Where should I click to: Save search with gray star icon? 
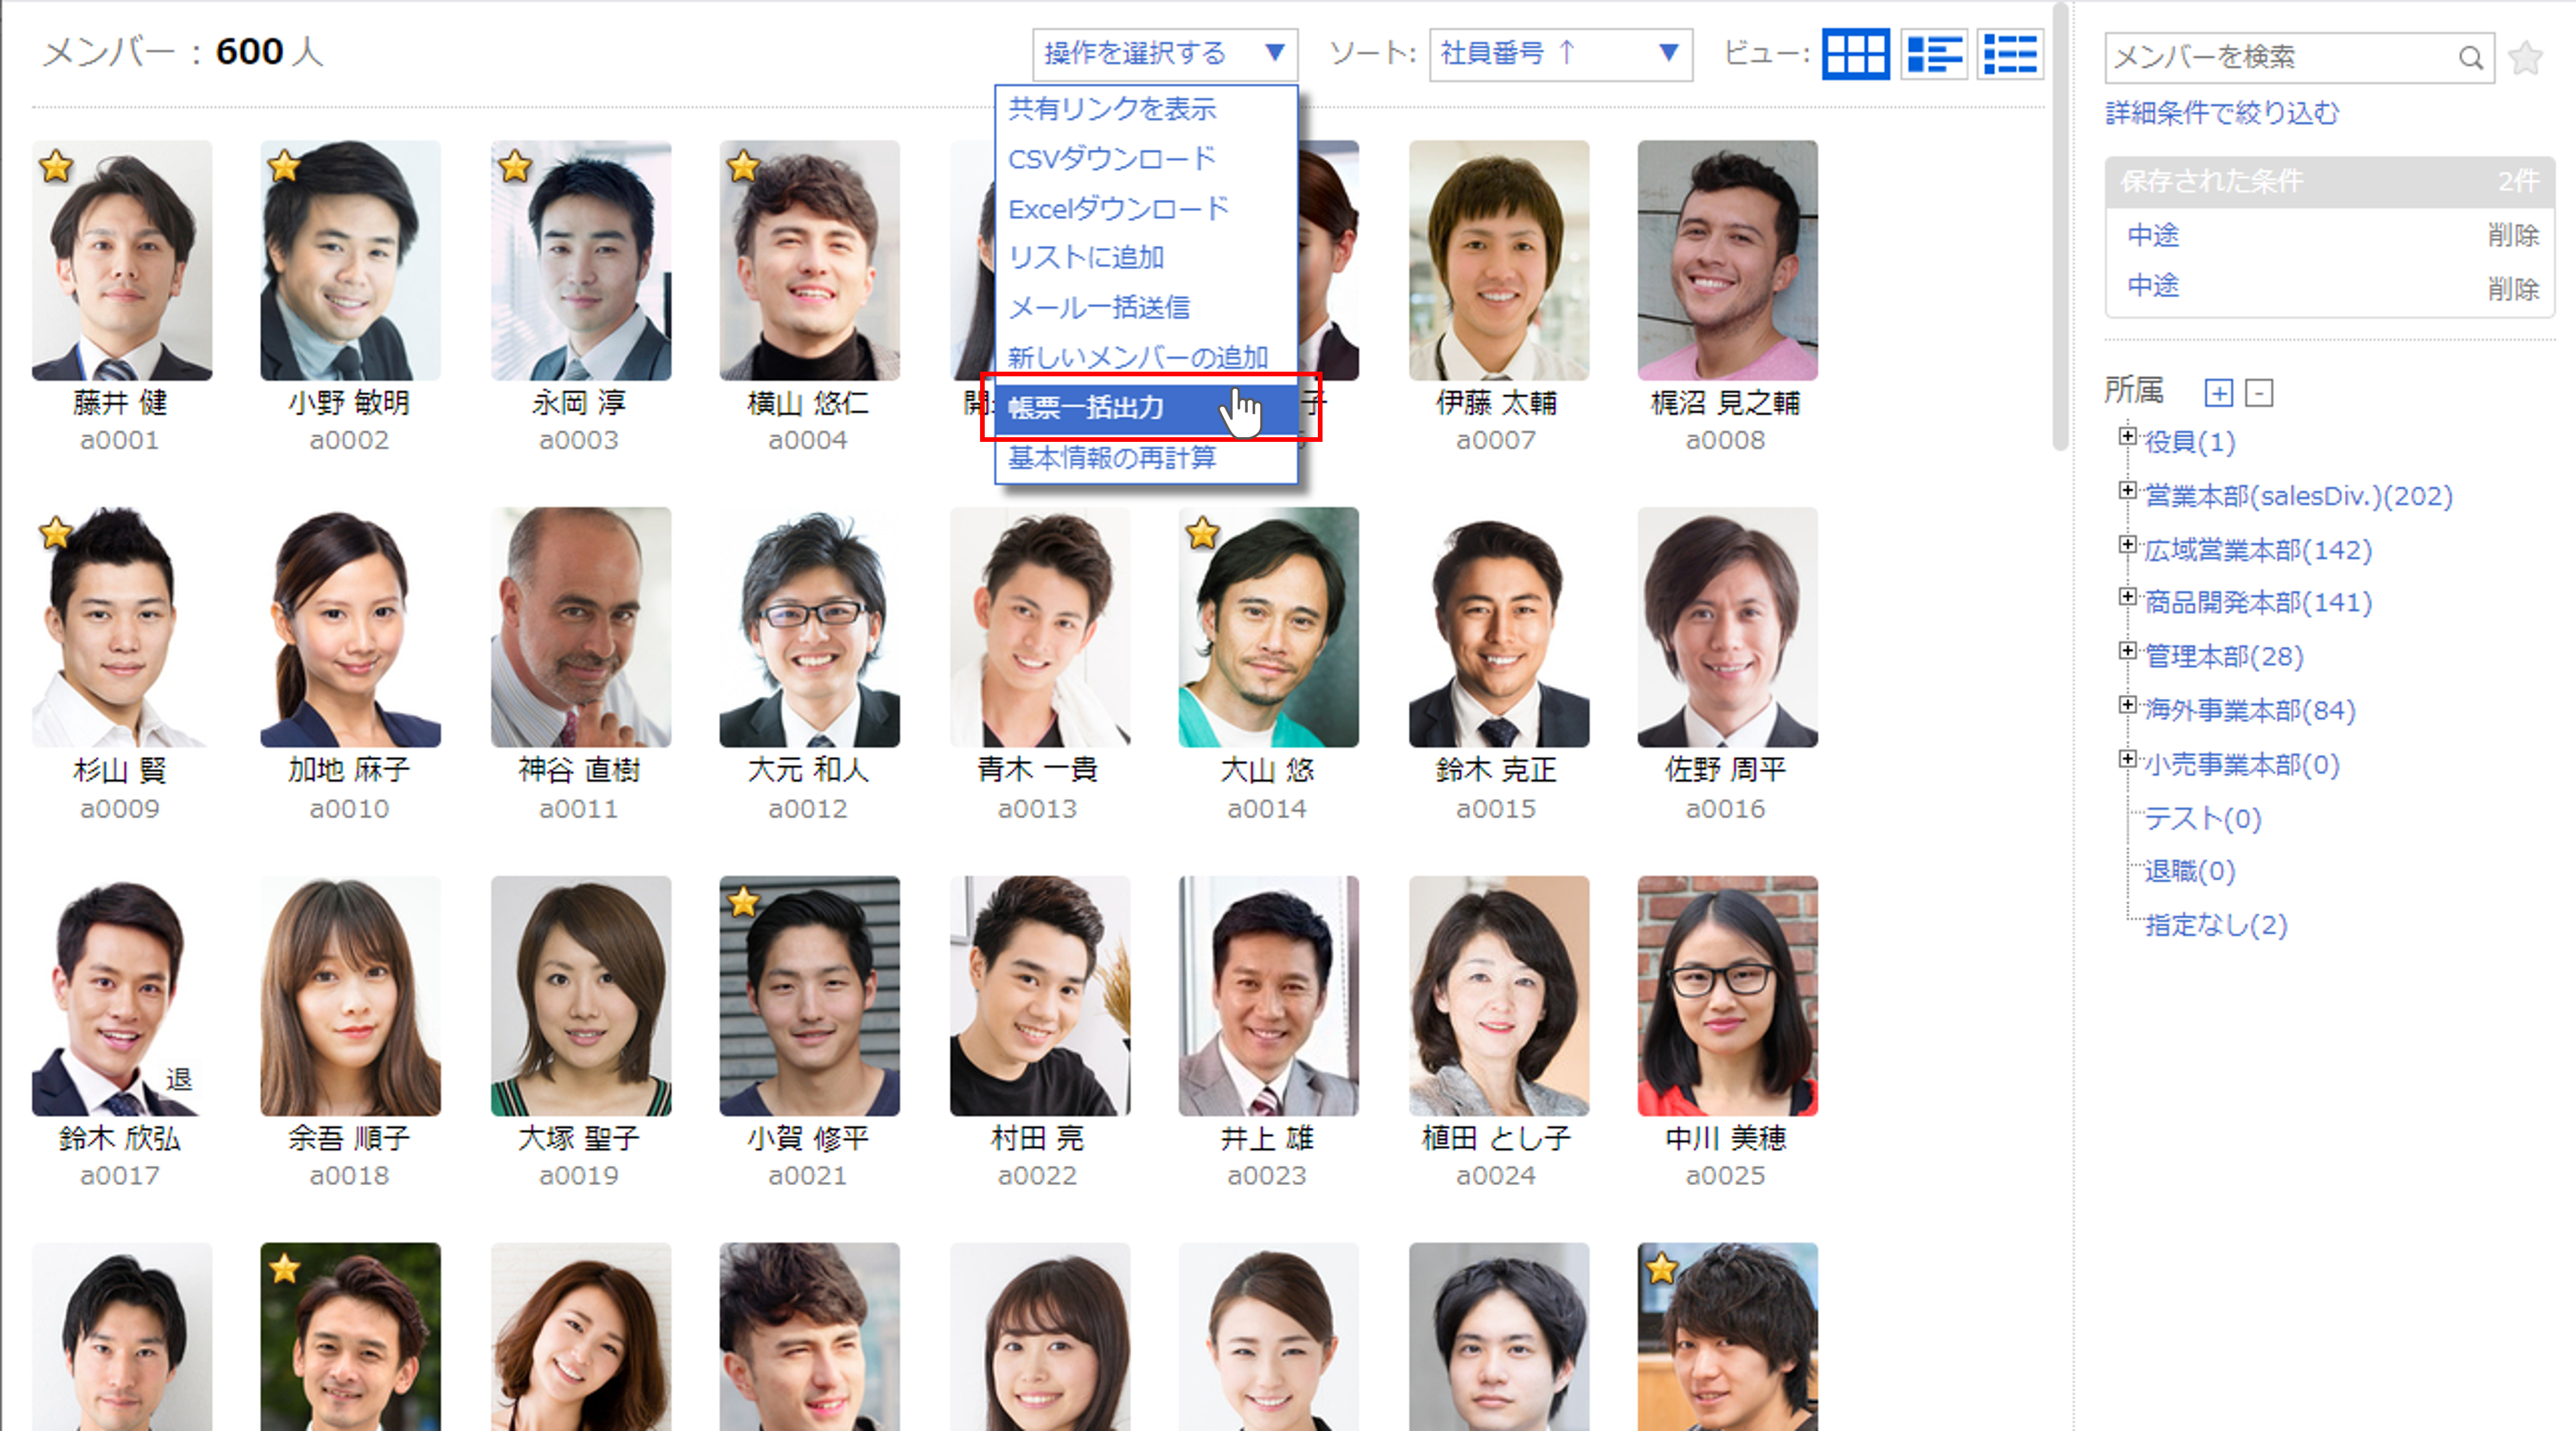[2526, 58]
